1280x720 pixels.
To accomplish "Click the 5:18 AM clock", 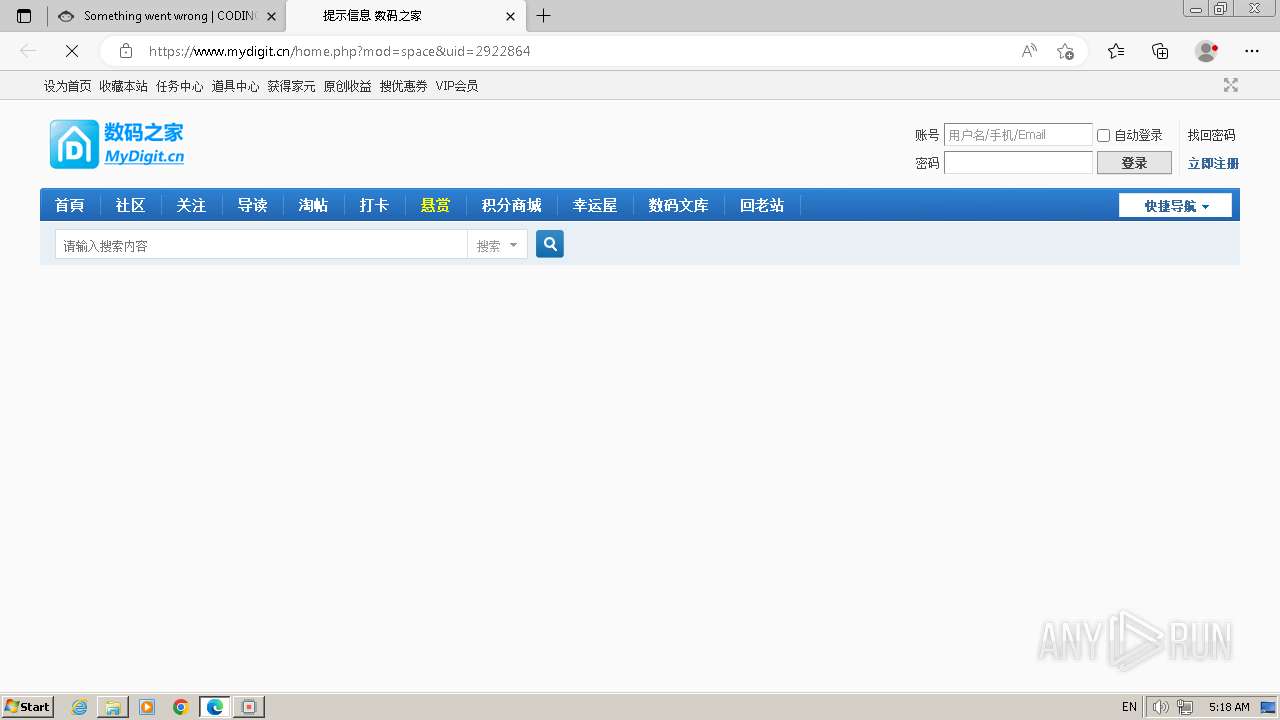I will pos(1229,707).
